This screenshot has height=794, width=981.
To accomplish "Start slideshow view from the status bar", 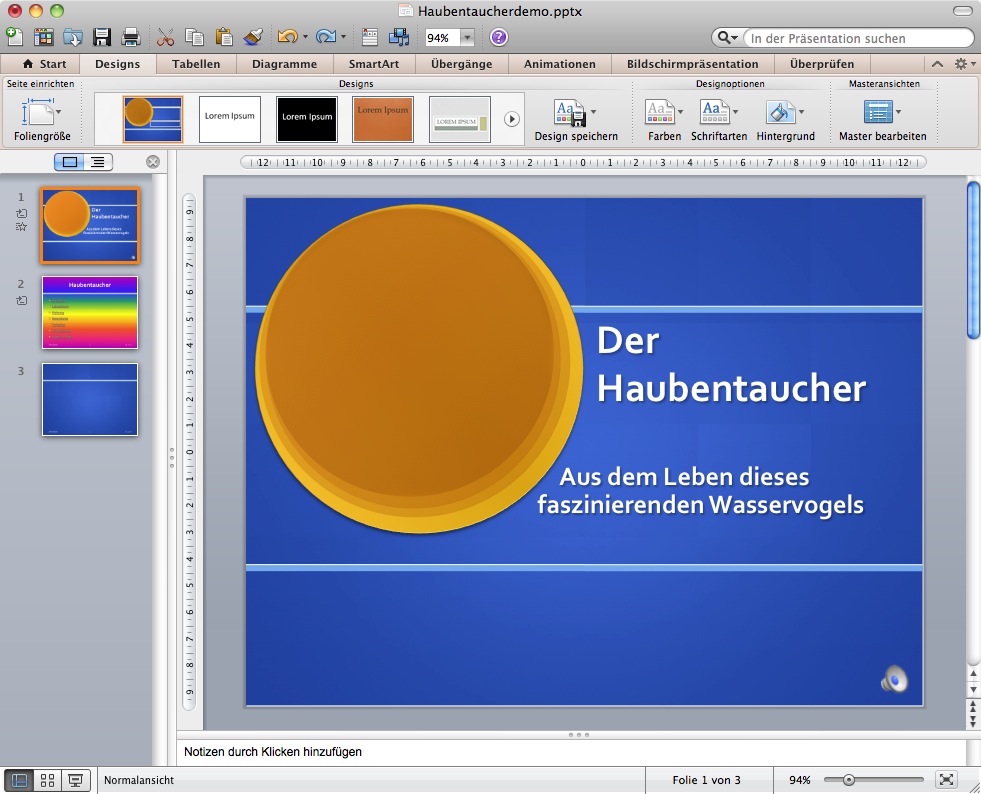I will pyautogui.click(x=74, y=780).
